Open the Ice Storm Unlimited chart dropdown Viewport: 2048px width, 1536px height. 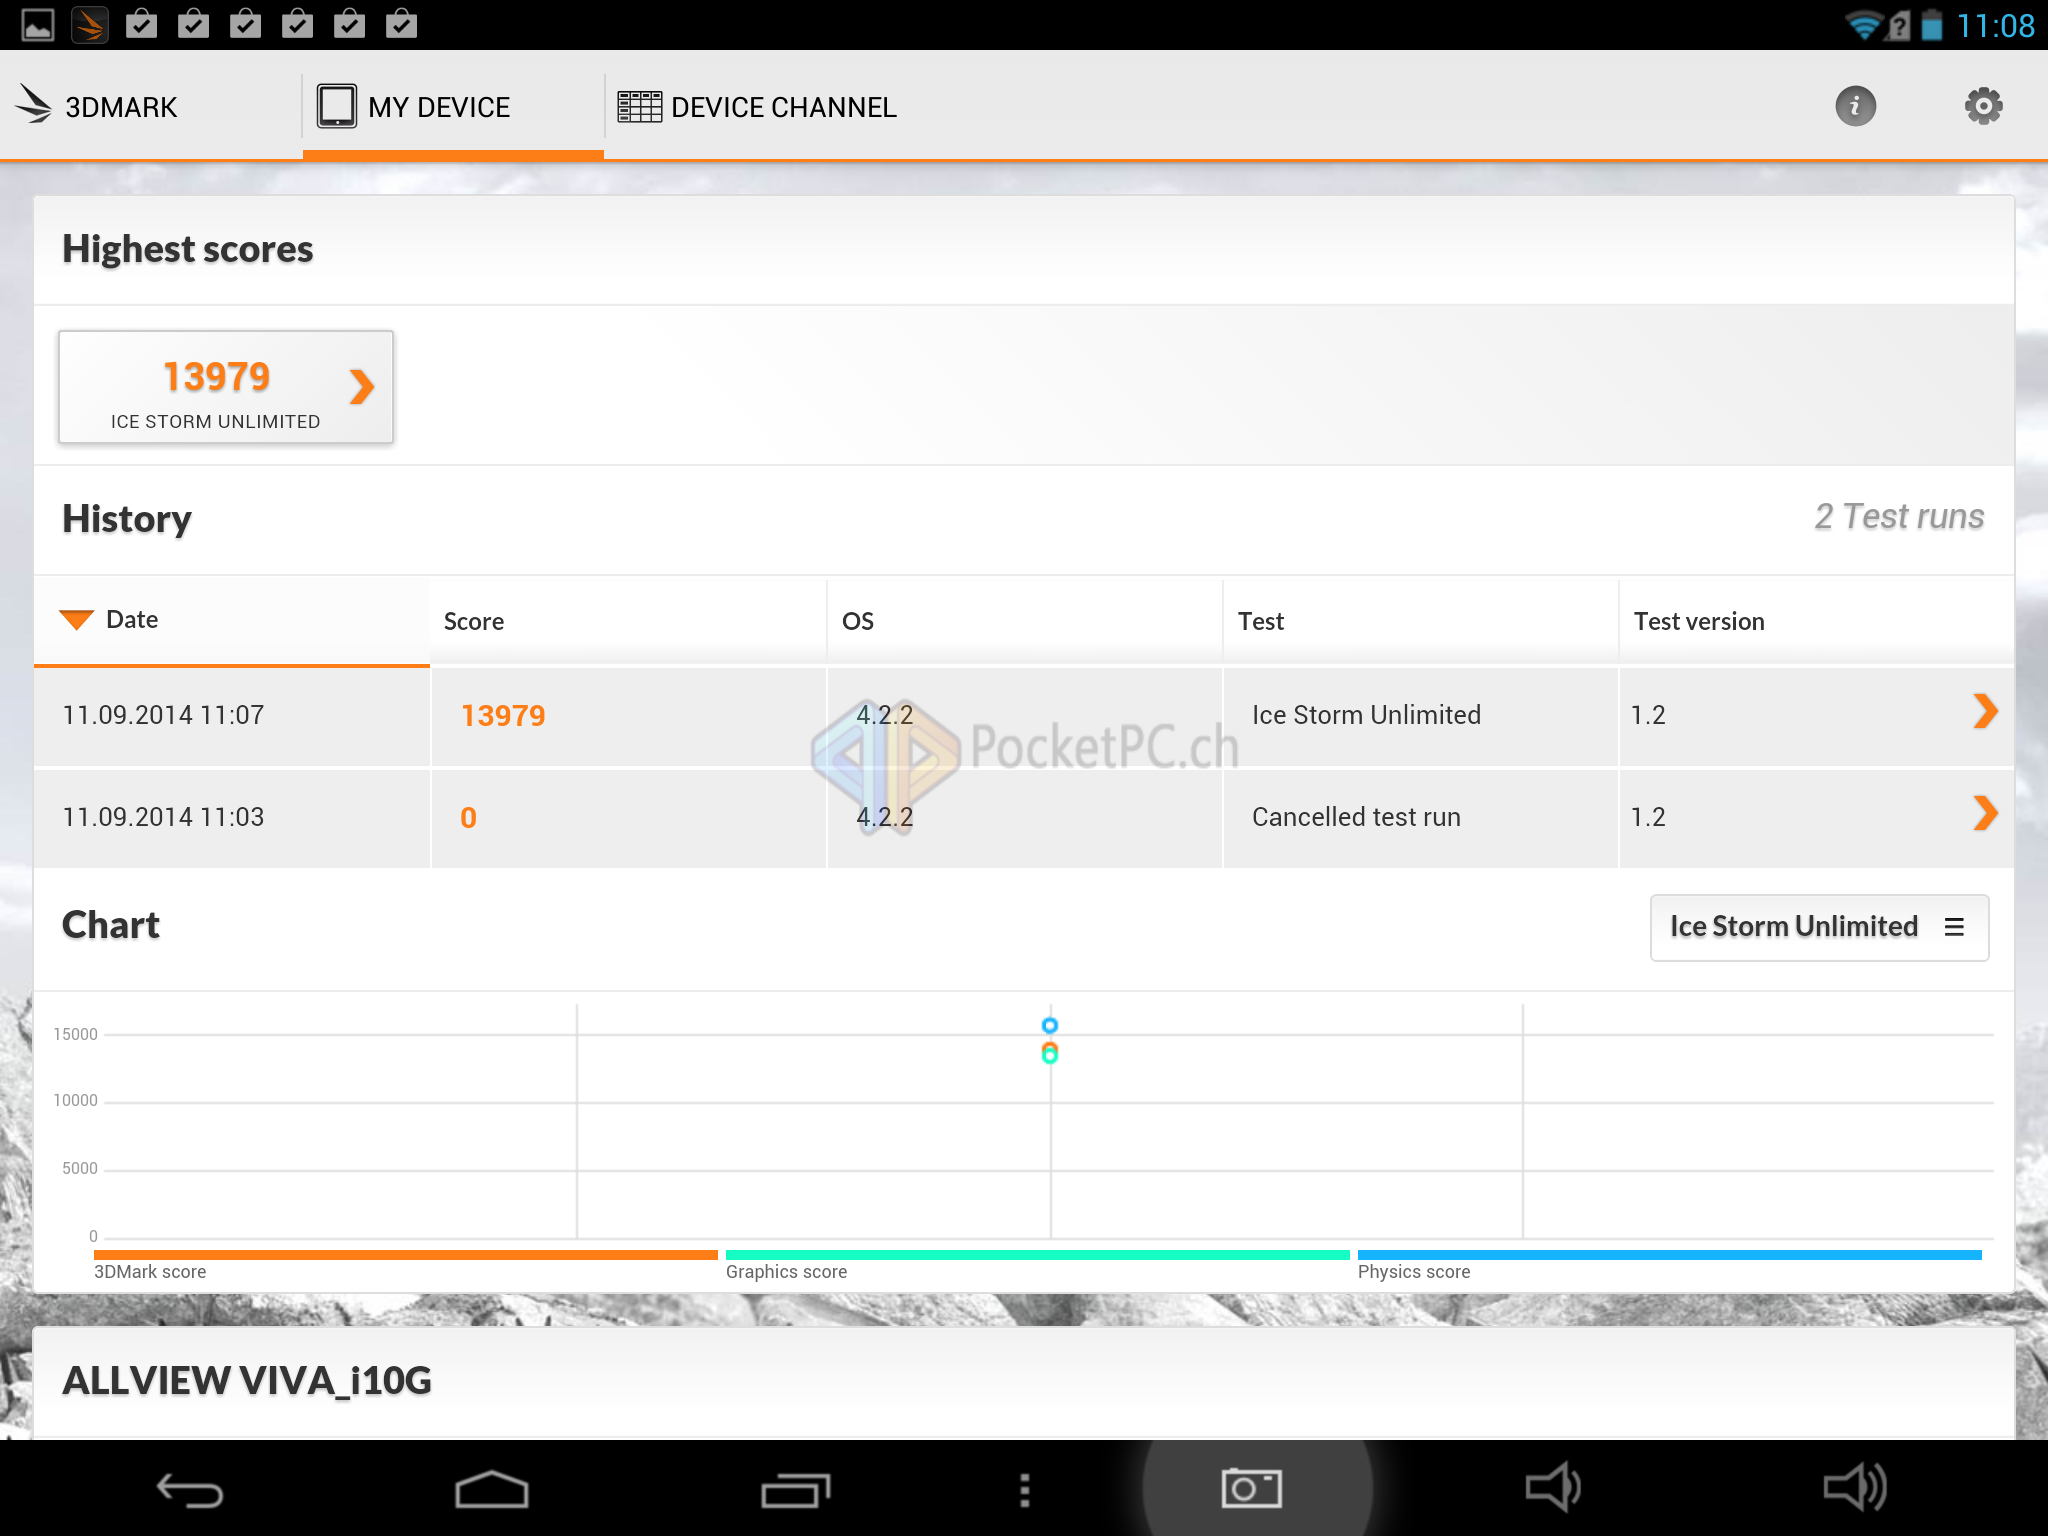1819,927
